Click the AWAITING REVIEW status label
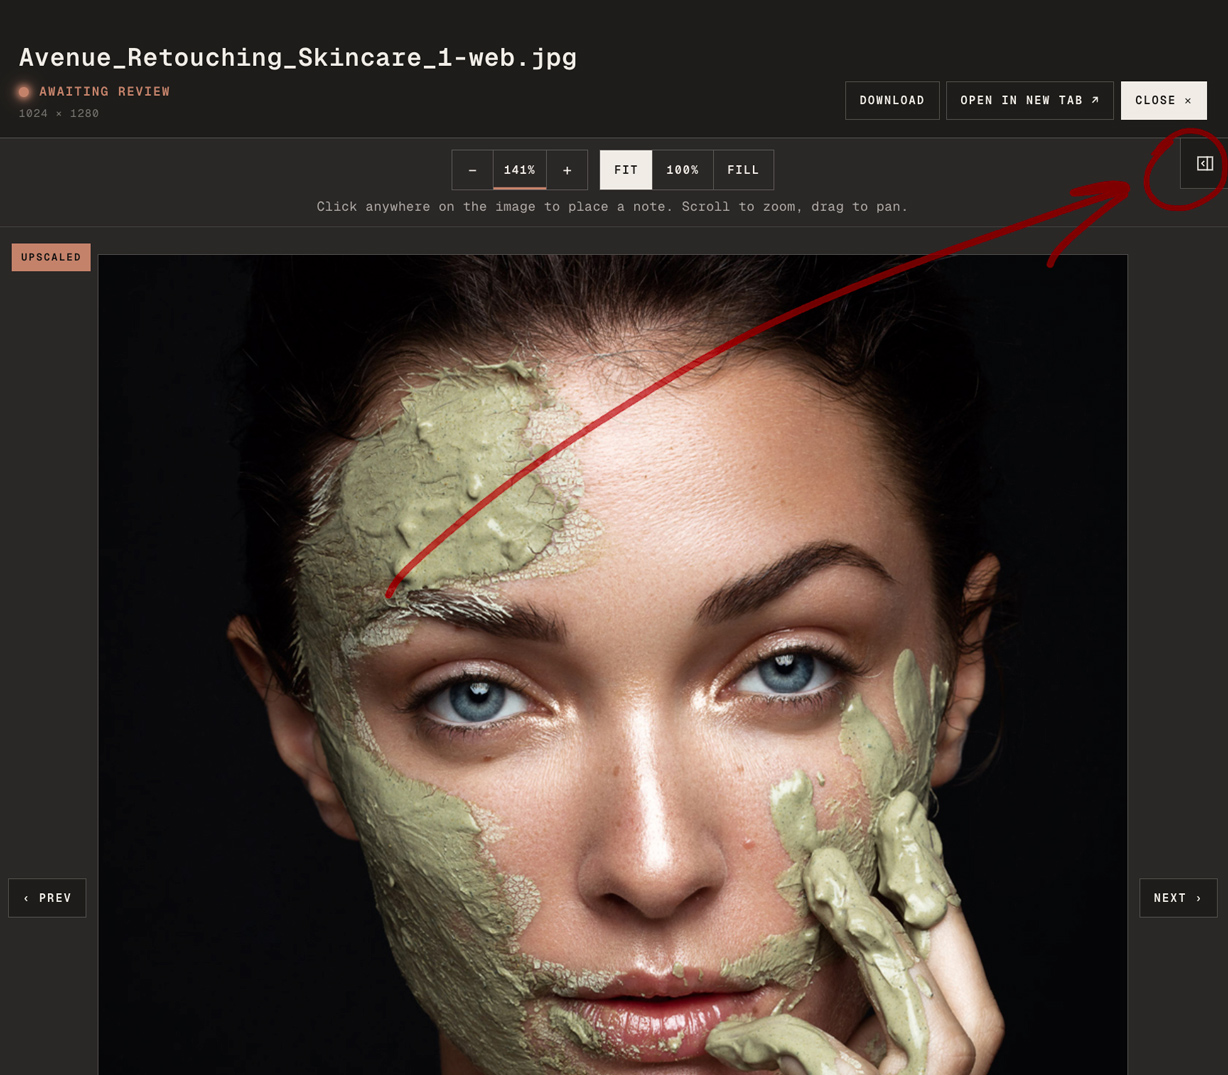This screenshot has height=1075, width=1228. tap(105, 91)
